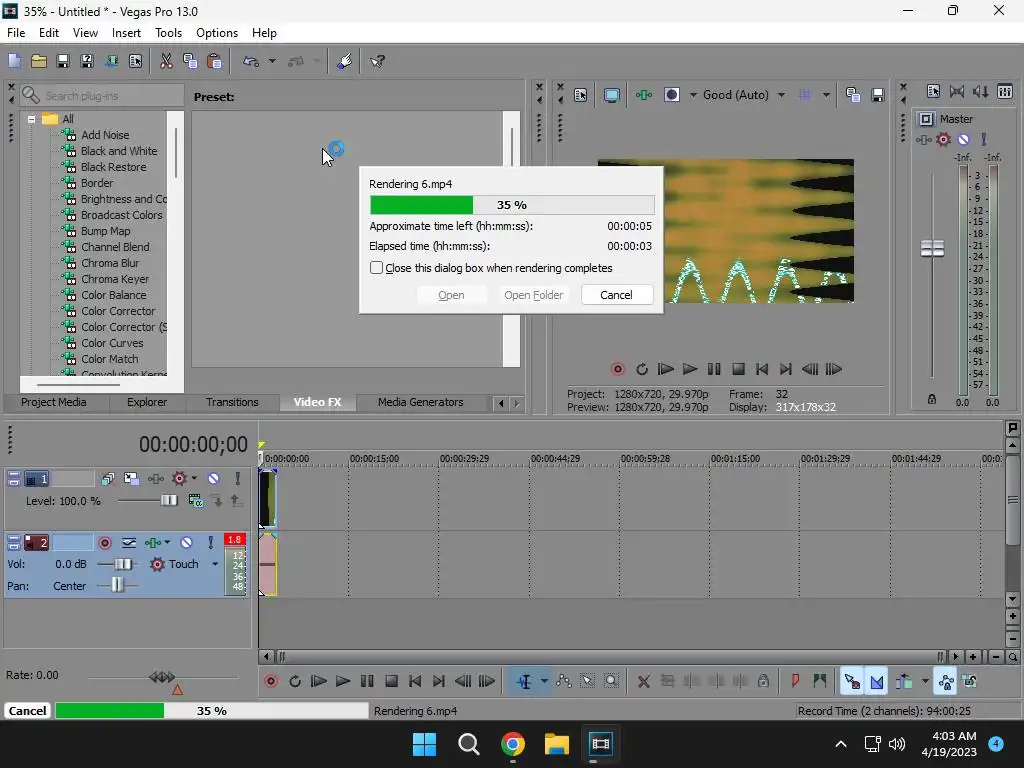1024x768 pixels.
Task: Switch to the Transitions tab
Action: point(232,402)
